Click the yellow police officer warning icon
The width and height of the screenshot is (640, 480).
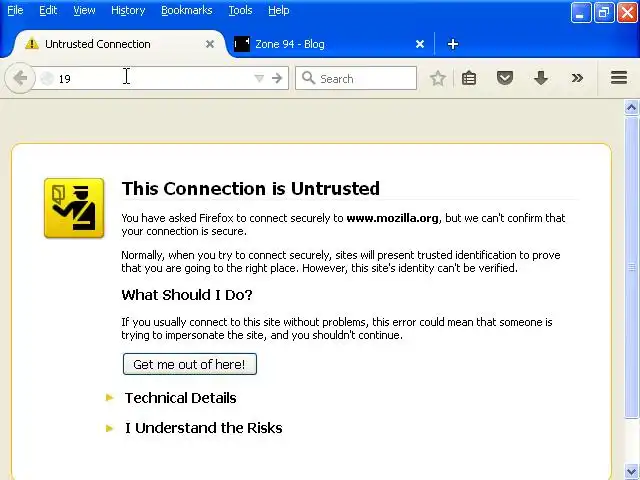[74, 208]
